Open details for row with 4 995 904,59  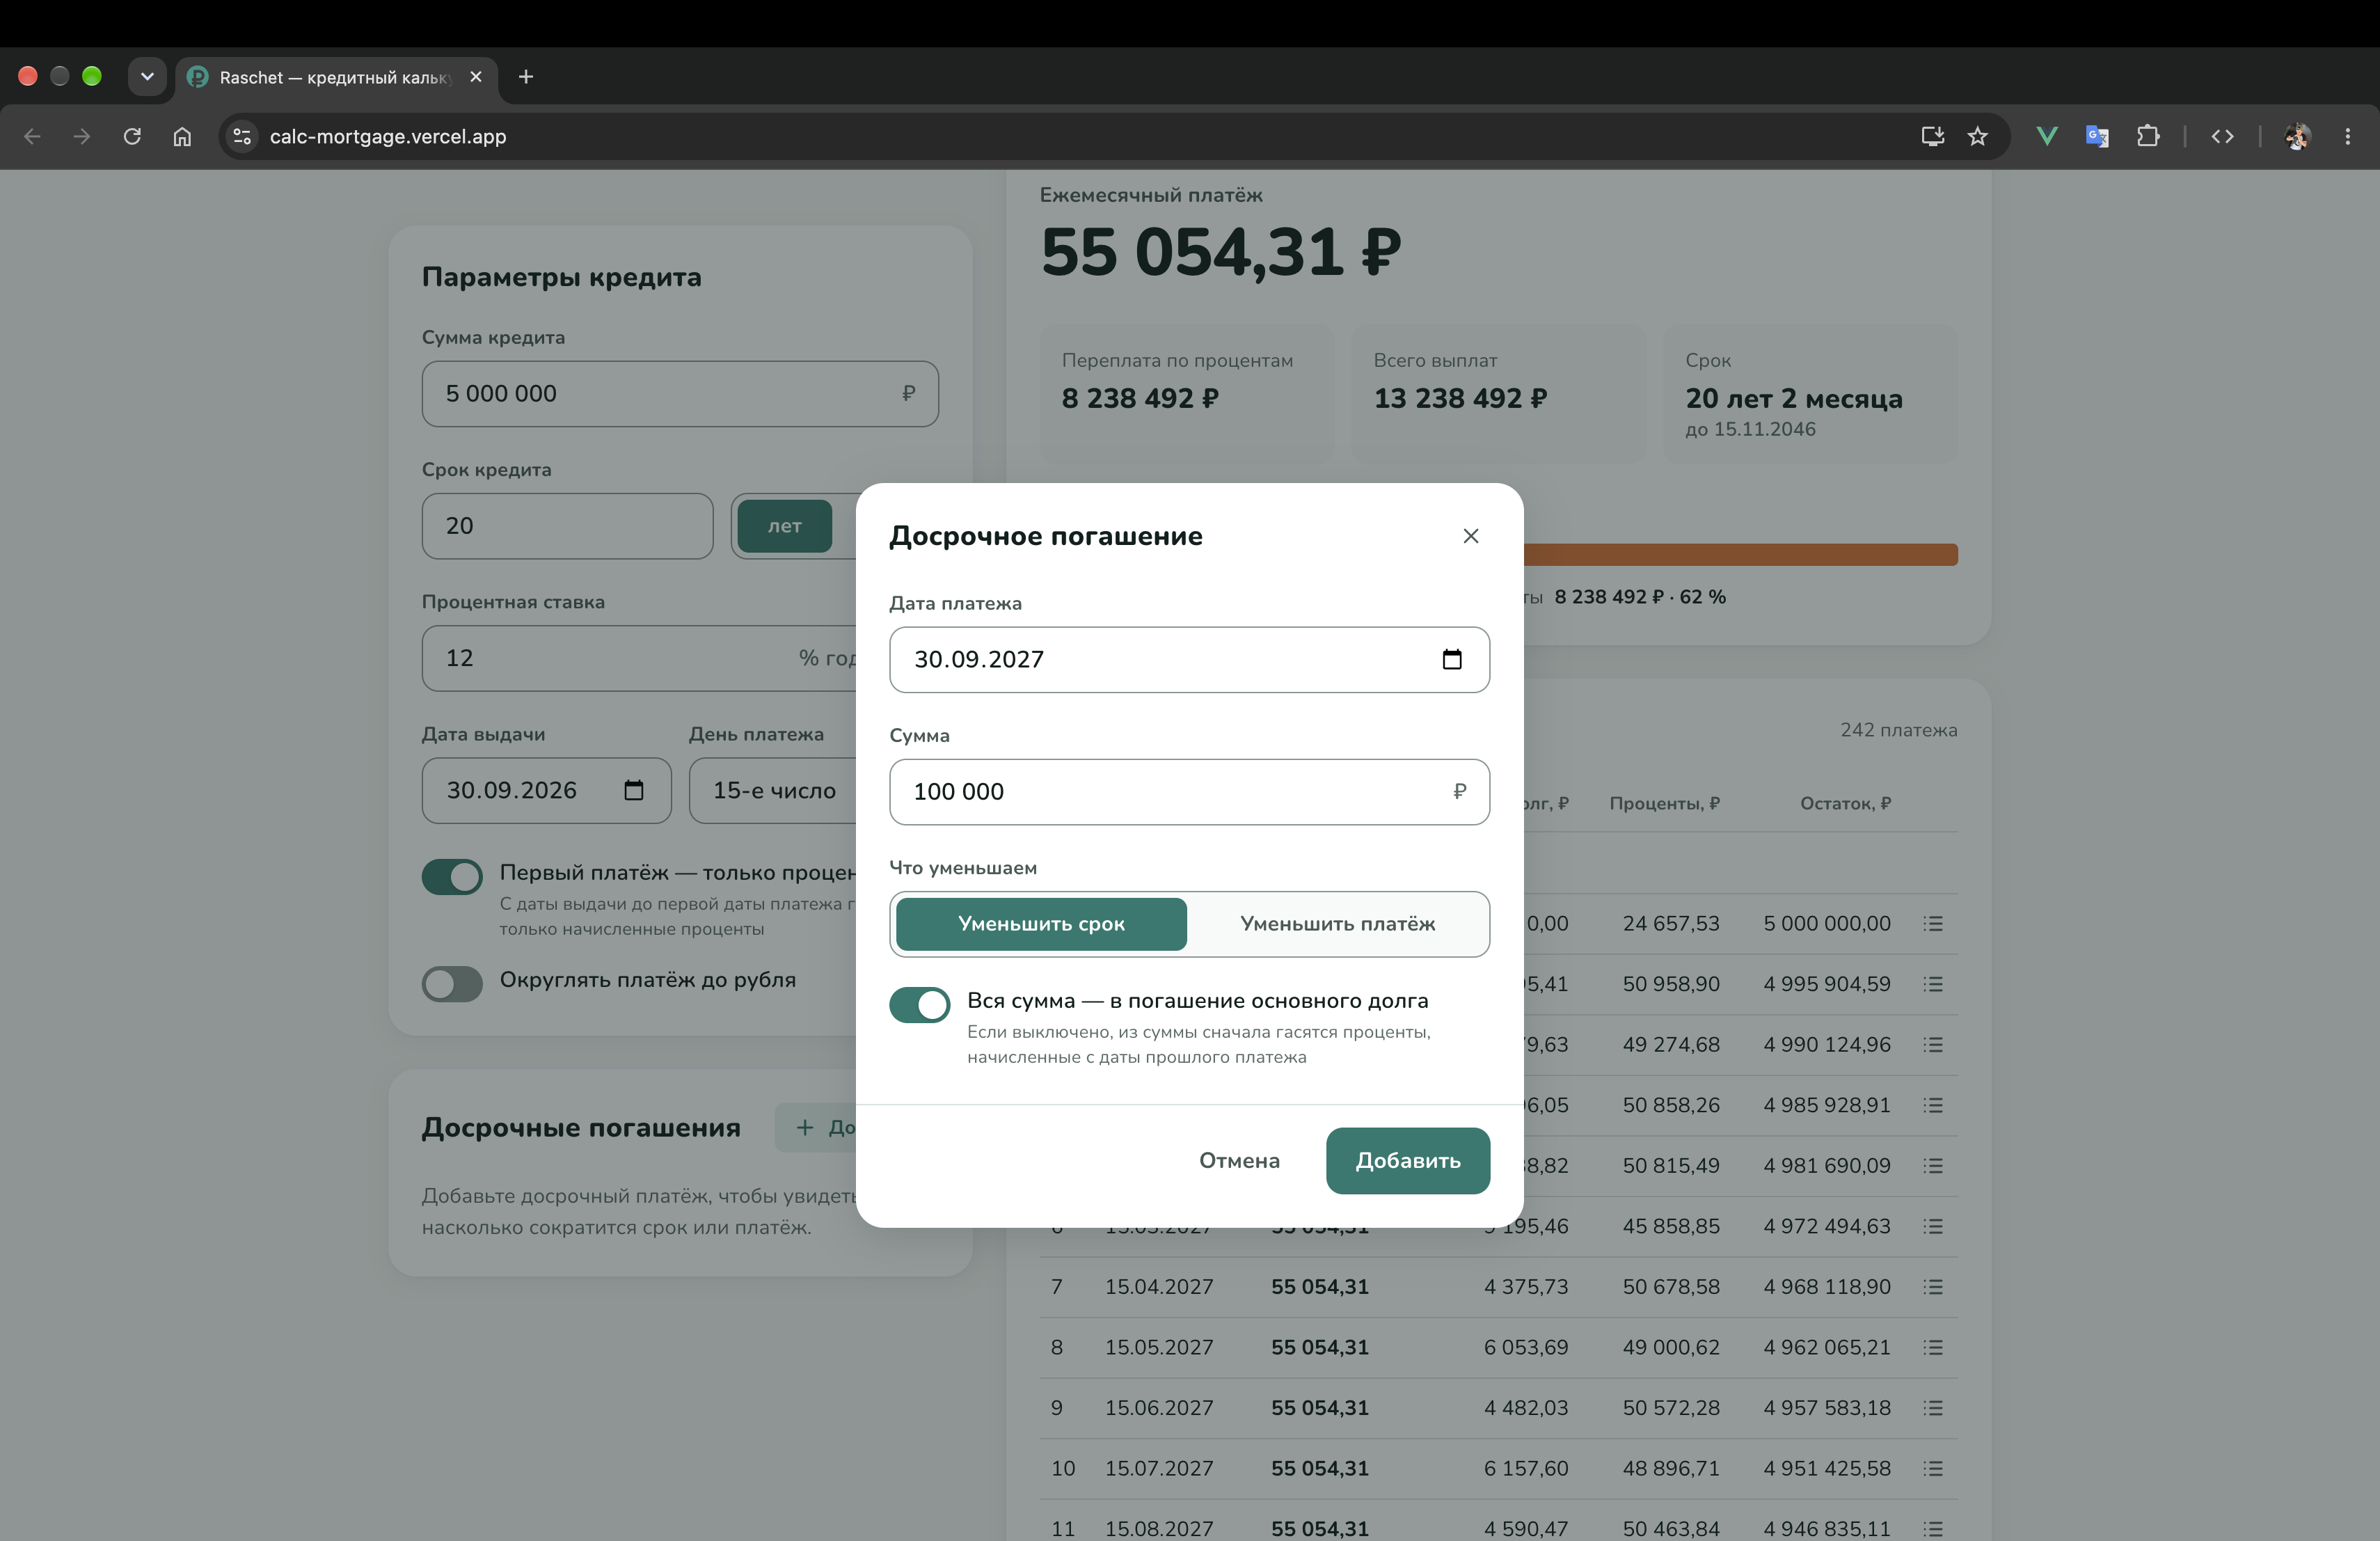click(x=1932, y=984)
